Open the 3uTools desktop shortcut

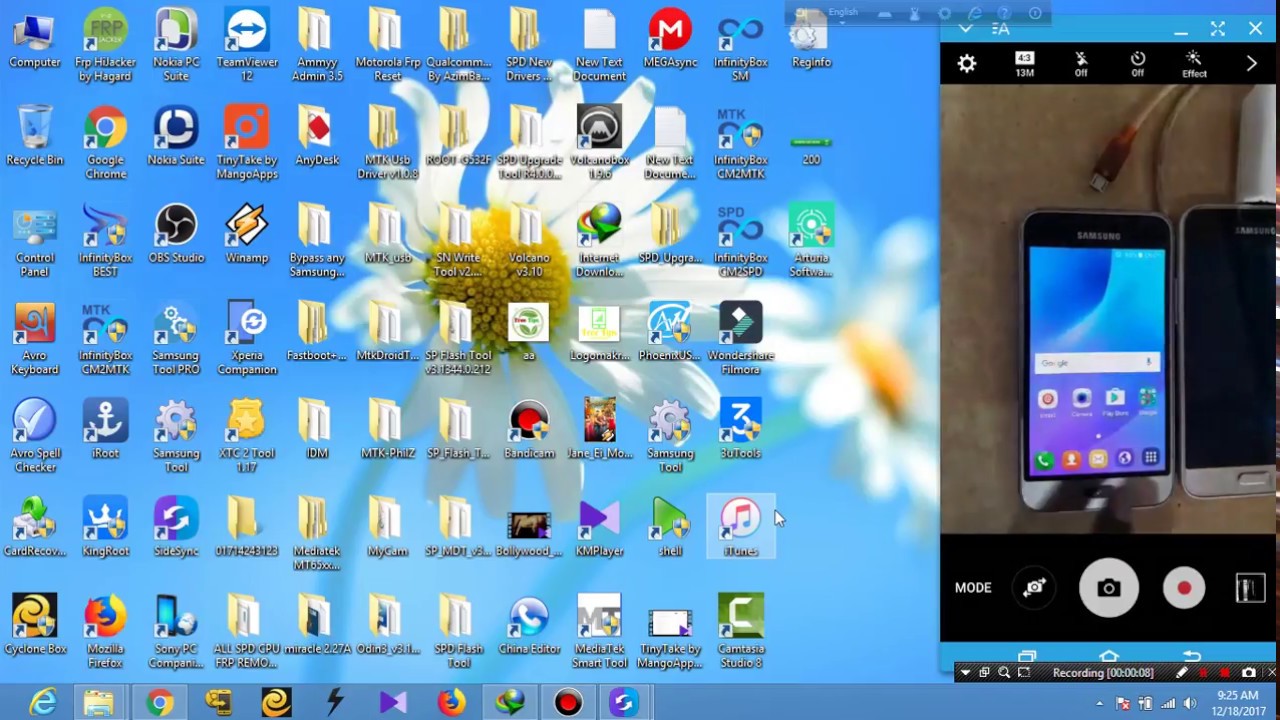(741, 429)
